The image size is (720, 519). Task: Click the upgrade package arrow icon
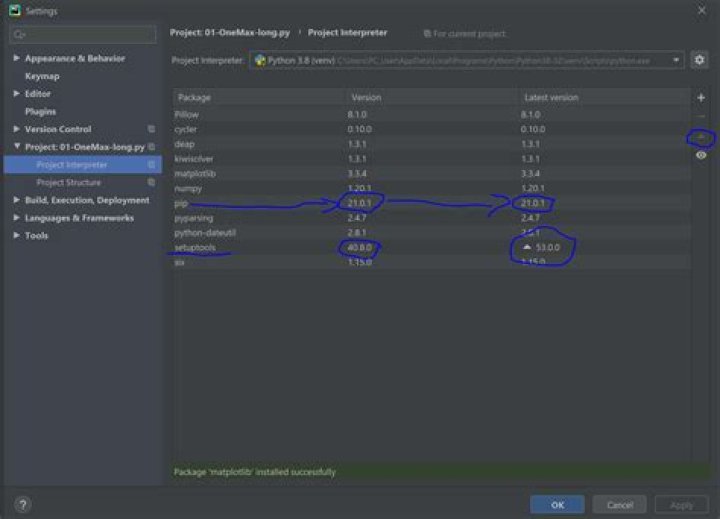(x=701, y=137)
